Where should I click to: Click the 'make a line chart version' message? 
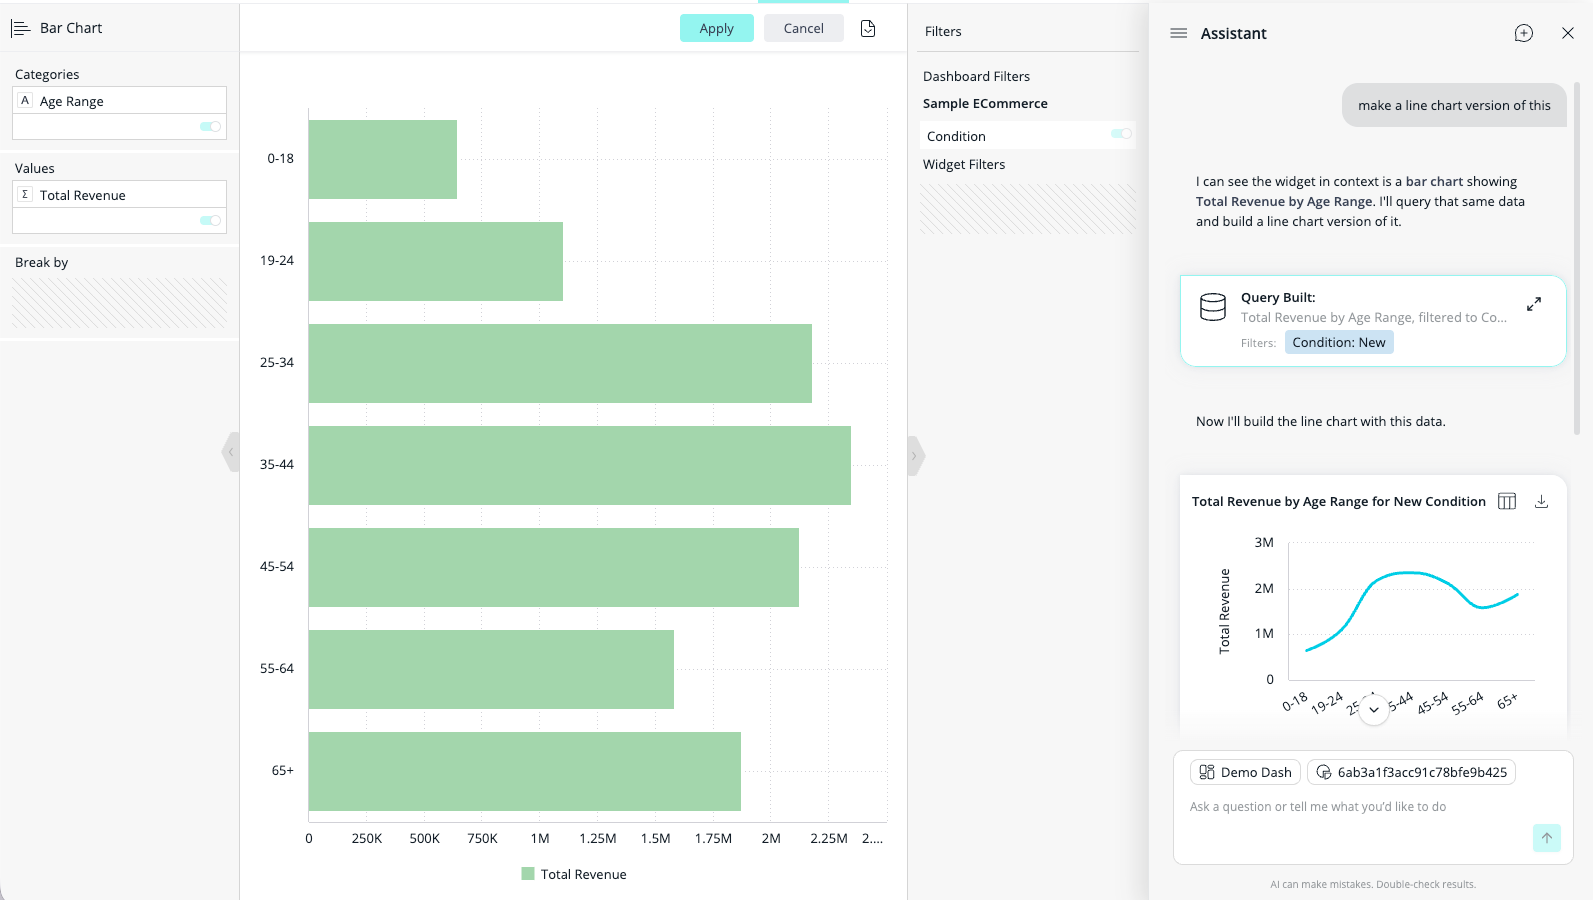[1454, 105]
